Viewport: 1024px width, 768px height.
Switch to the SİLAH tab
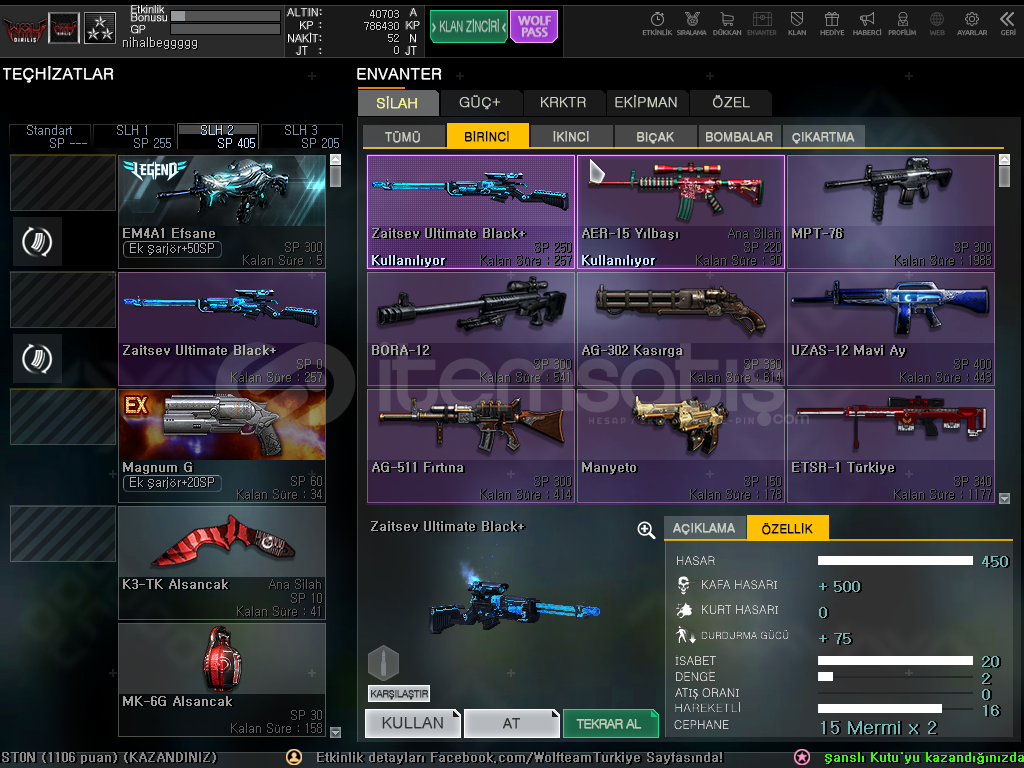click(x=397, y=103)
